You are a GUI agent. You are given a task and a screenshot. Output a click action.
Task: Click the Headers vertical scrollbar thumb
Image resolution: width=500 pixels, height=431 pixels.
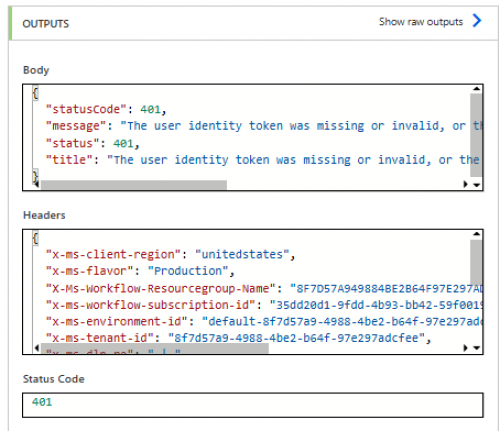click(476, 262)
